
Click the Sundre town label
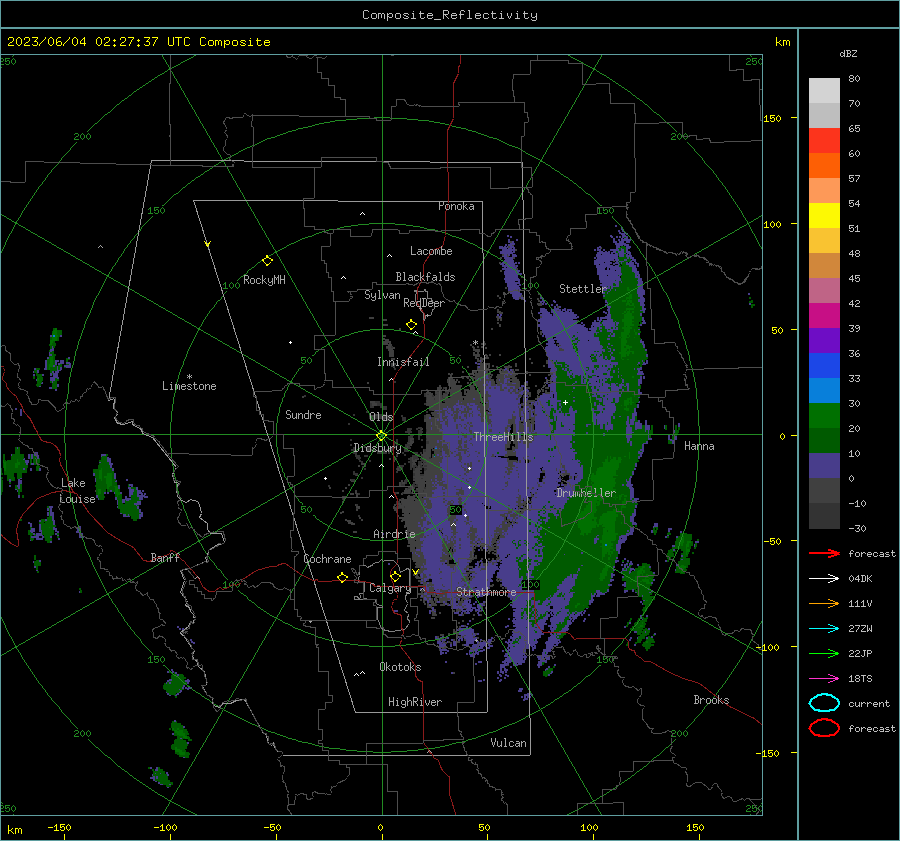303,414
